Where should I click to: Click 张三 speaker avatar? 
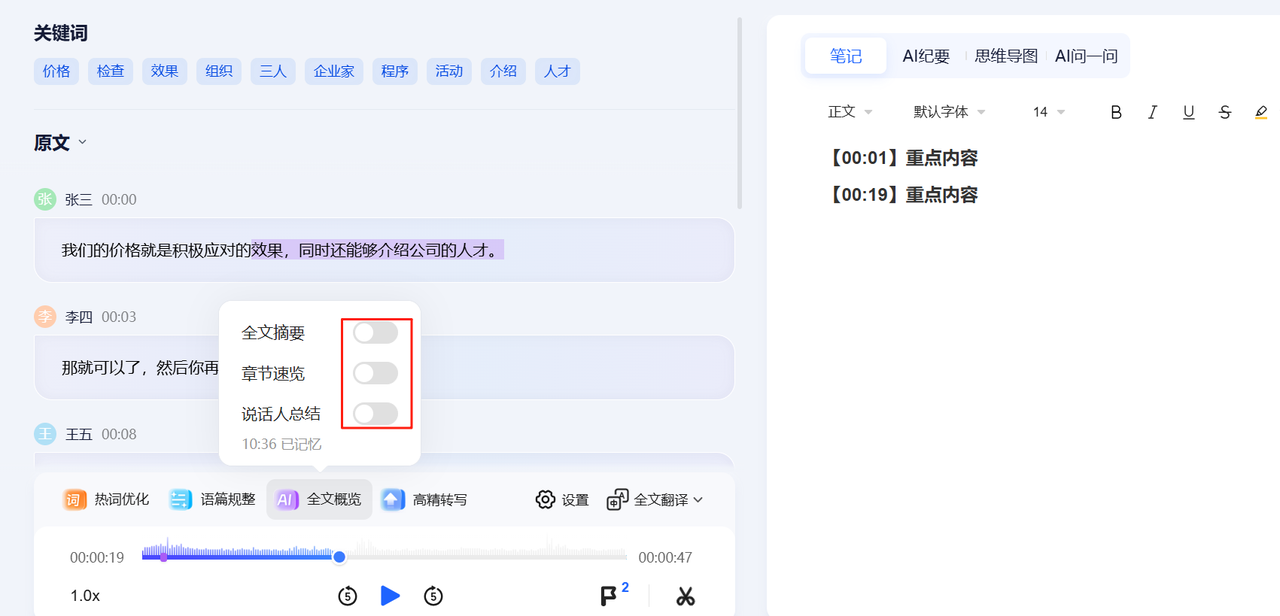click(x=45, y=199)
